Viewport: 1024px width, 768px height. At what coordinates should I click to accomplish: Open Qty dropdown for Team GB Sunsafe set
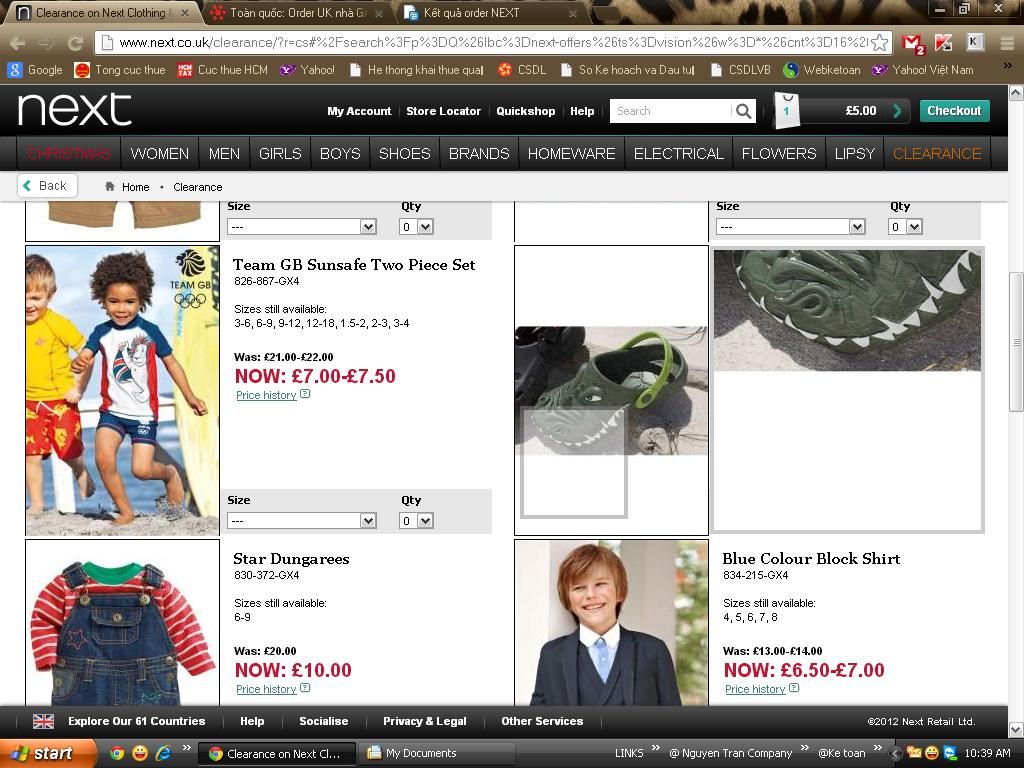(416, 520)
